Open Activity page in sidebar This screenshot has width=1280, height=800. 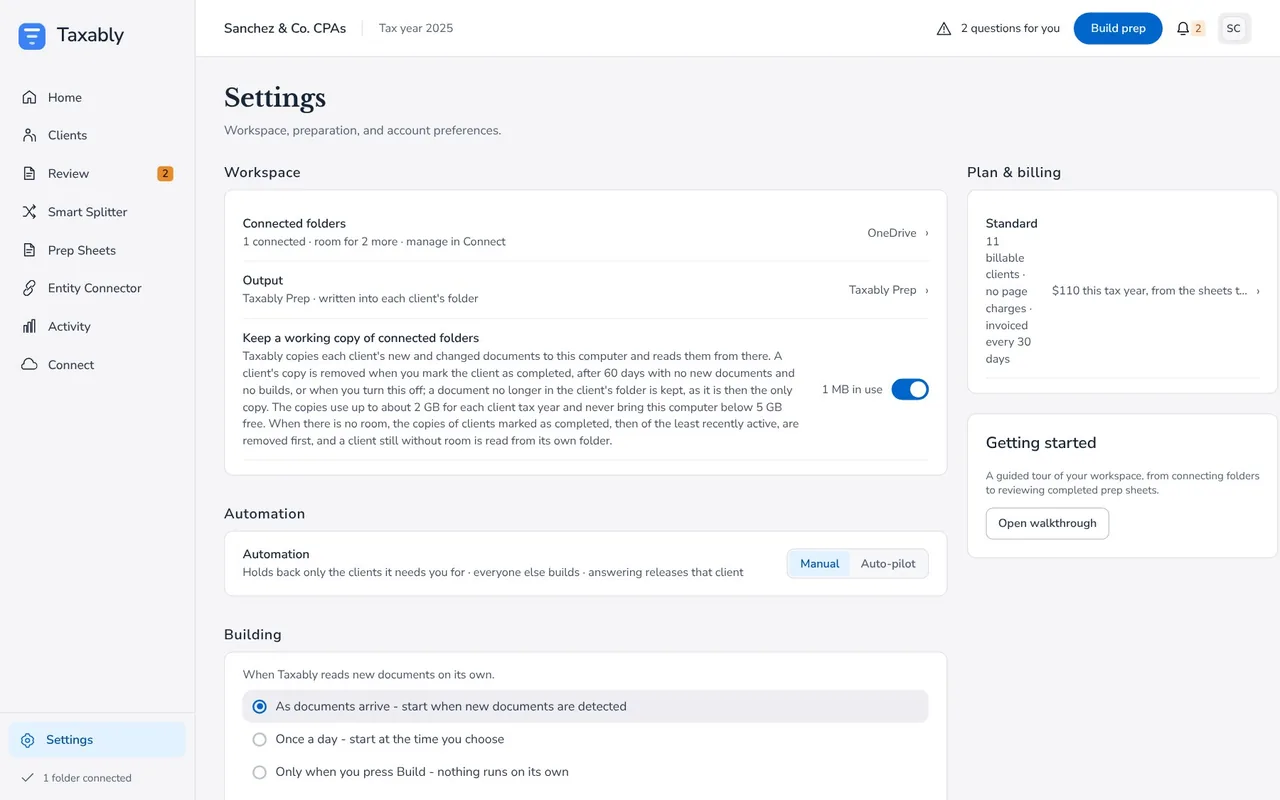[97, 326]
